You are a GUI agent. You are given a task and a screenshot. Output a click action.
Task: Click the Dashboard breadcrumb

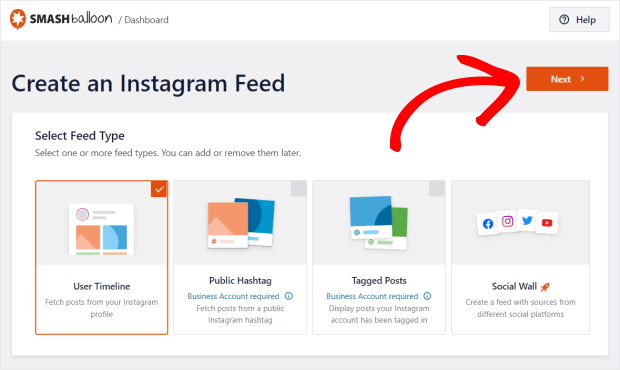point(146,20)
